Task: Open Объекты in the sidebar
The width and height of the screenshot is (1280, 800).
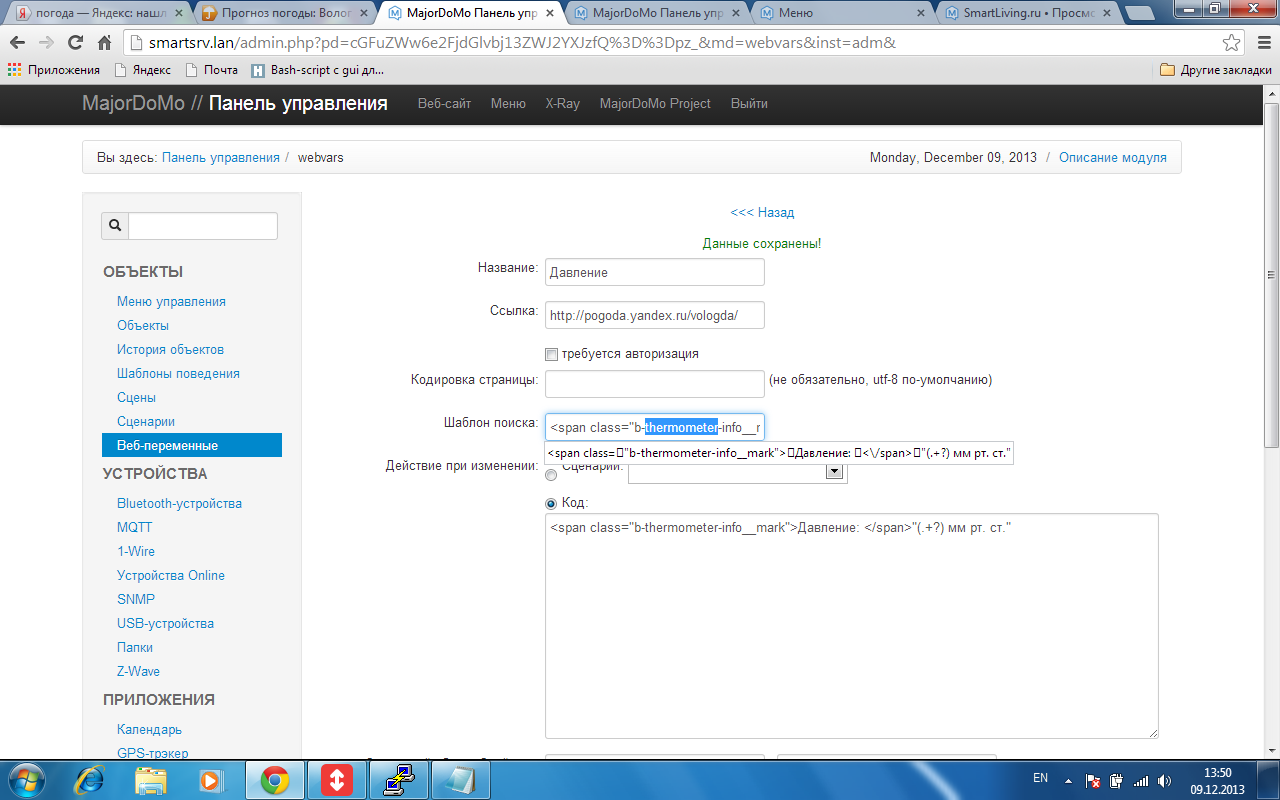Action: pyautogui.click(x=143, y=325)
